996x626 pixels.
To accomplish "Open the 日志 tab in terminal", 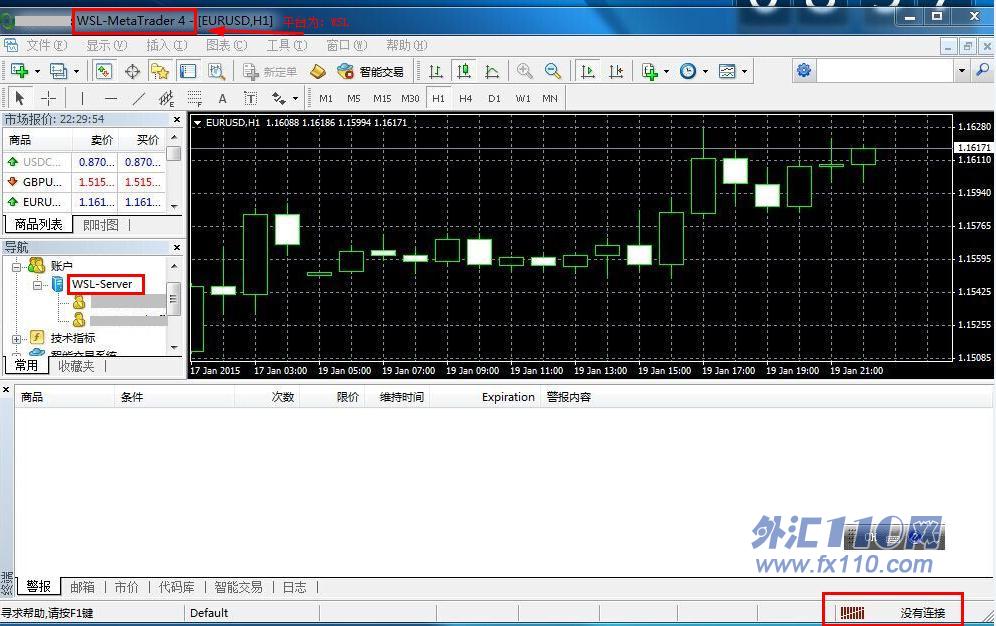I will click(294, 587).
